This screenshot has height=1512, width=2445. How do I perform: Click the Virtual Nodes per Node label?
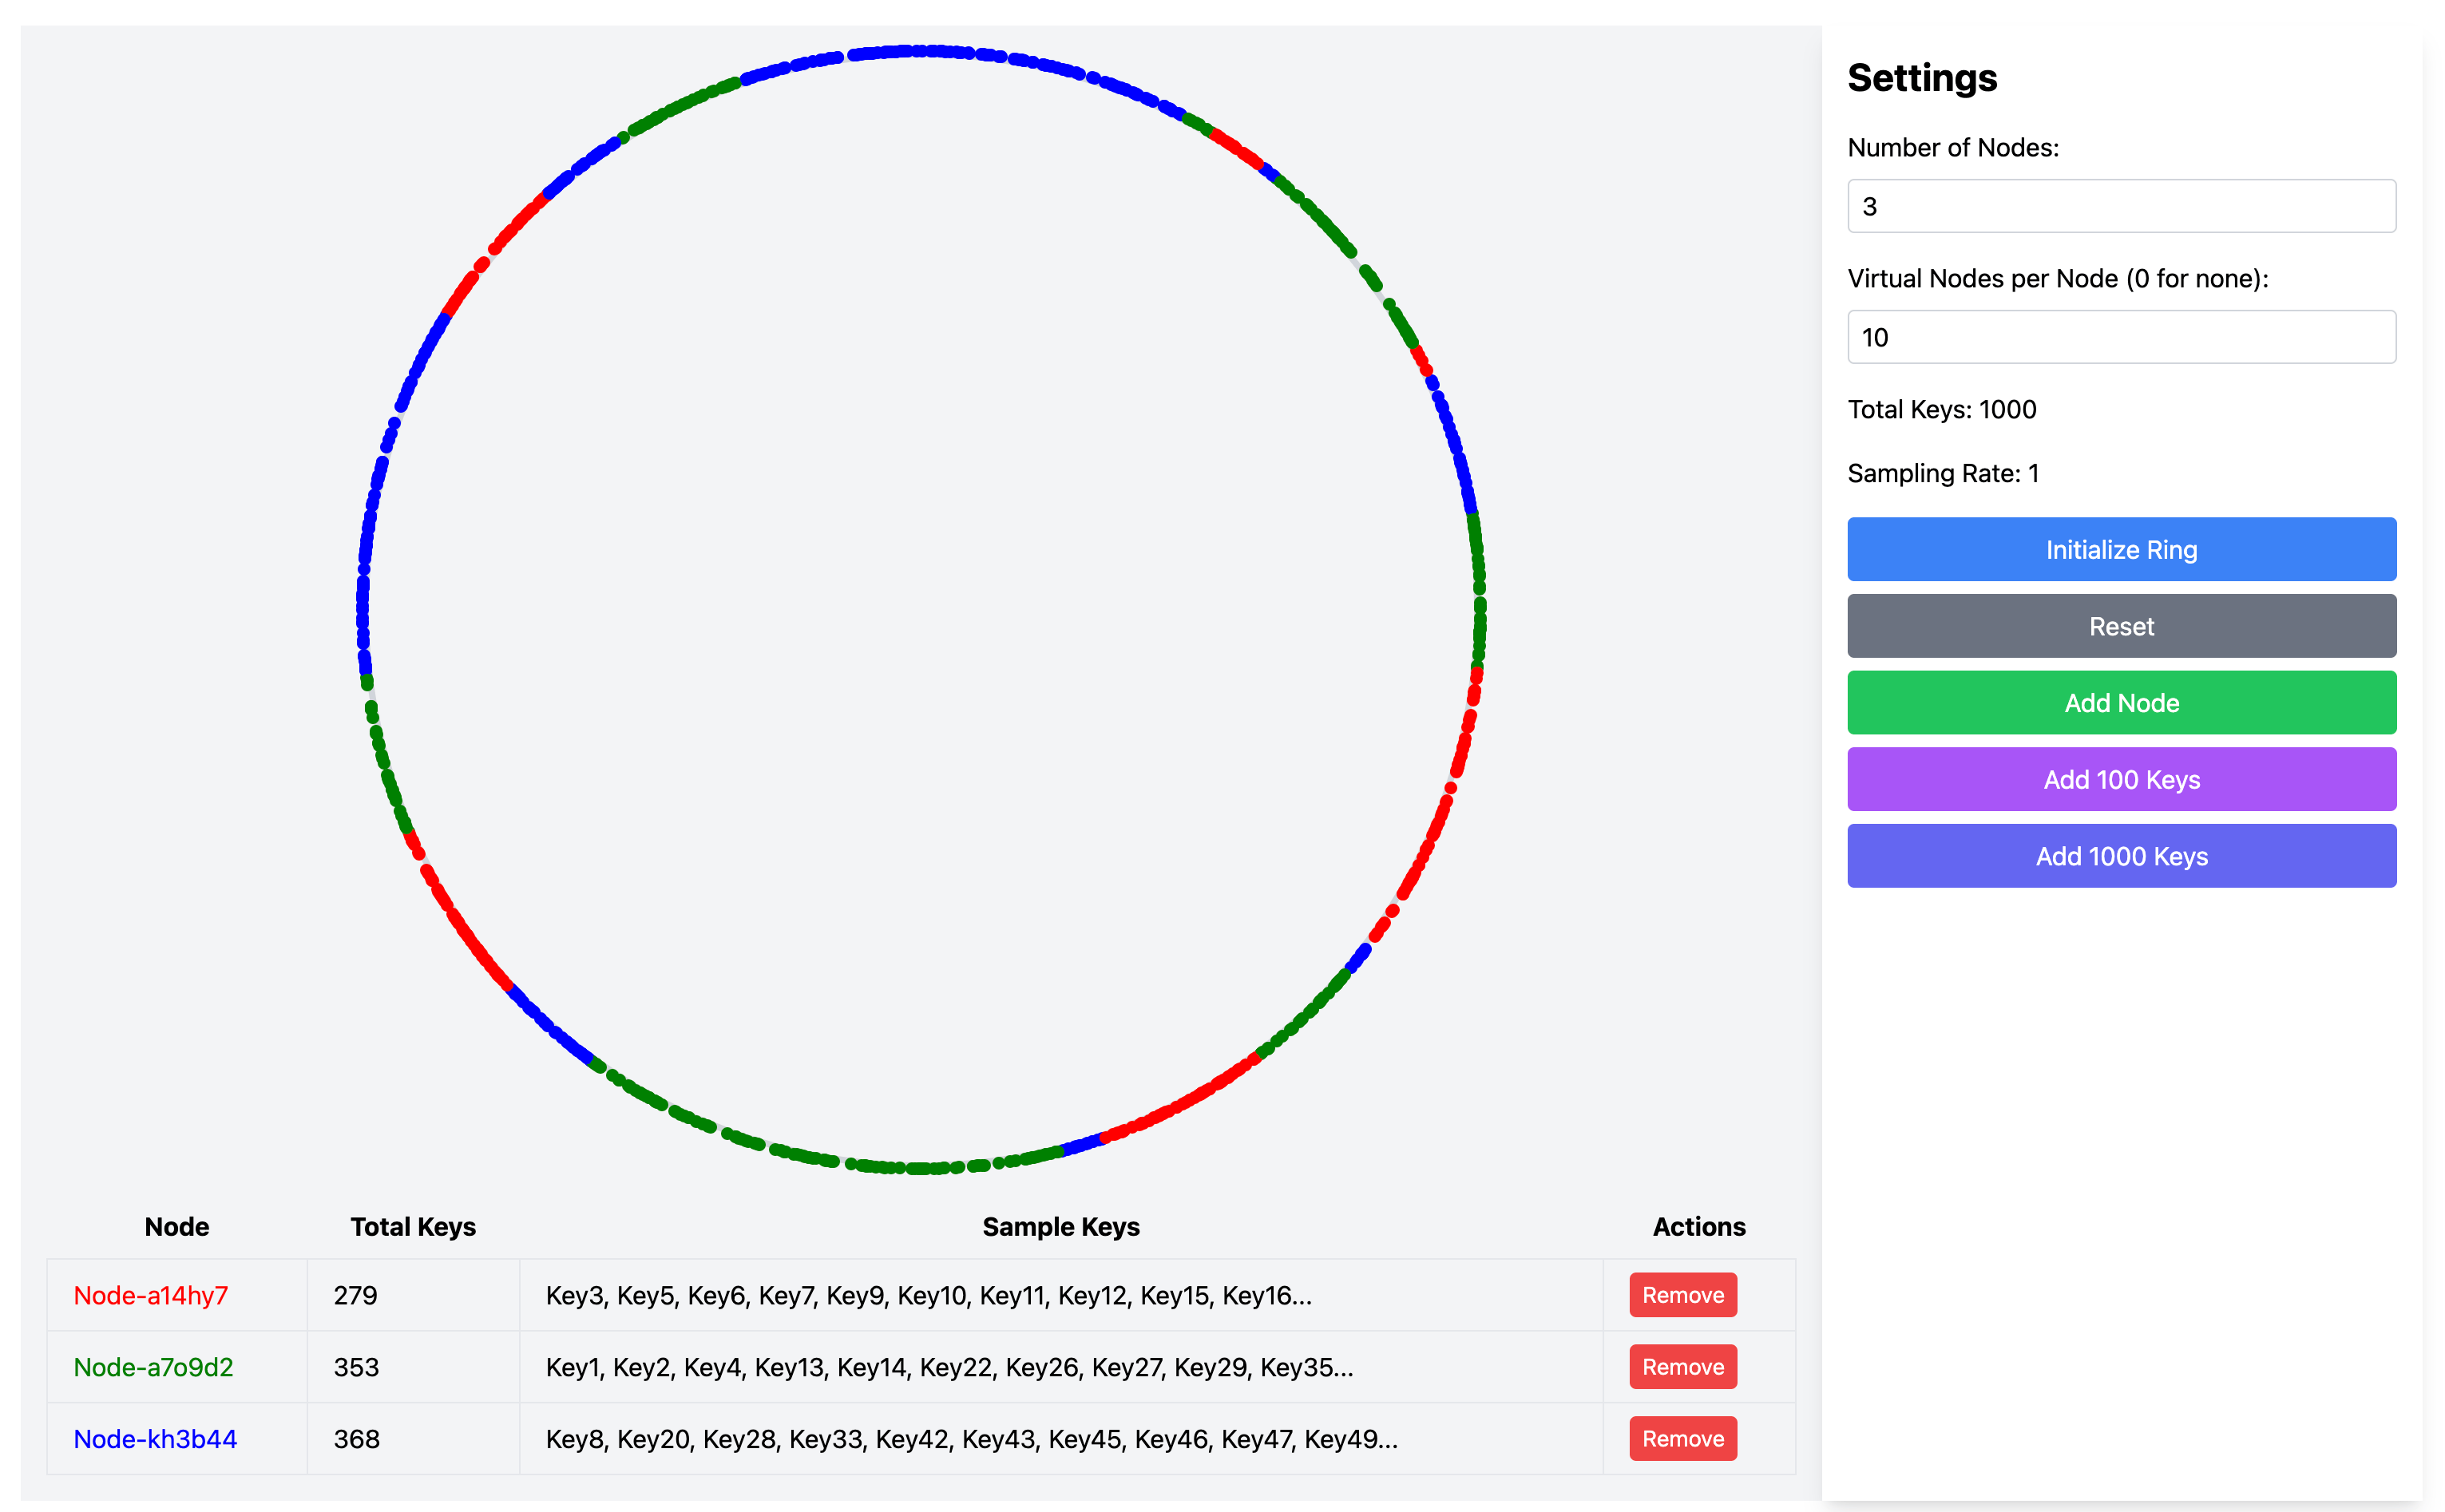(x=2058, y=278)
